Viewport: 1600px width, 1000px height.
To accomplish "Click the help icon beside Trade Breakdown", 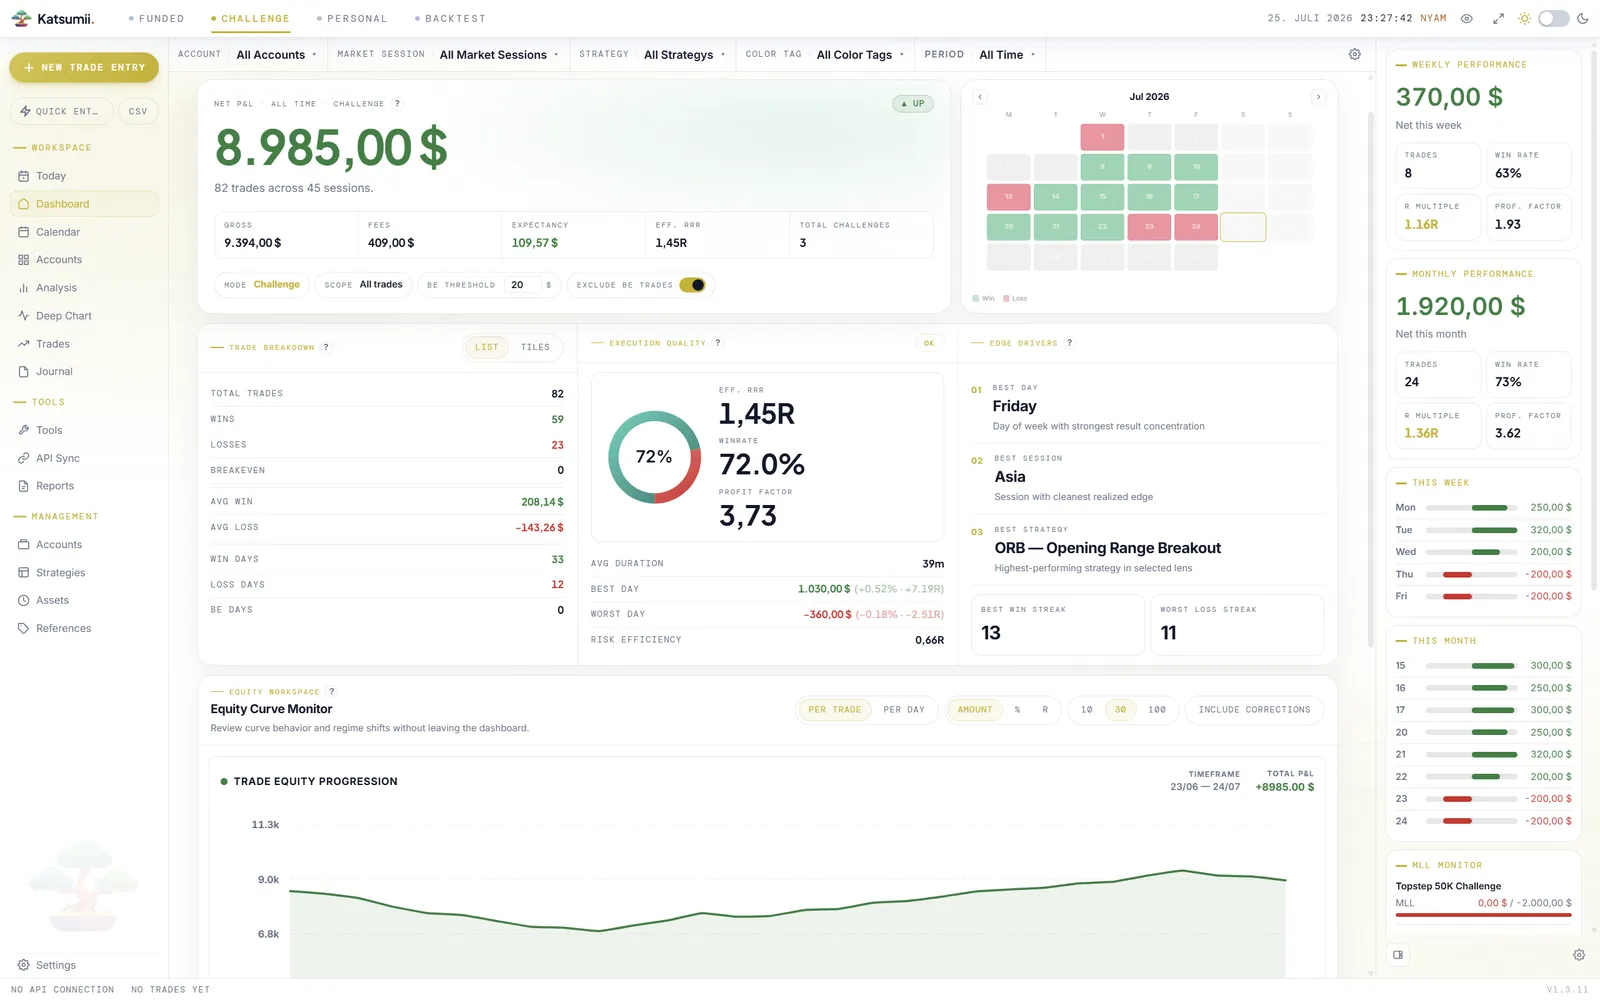I will [326, 347].
